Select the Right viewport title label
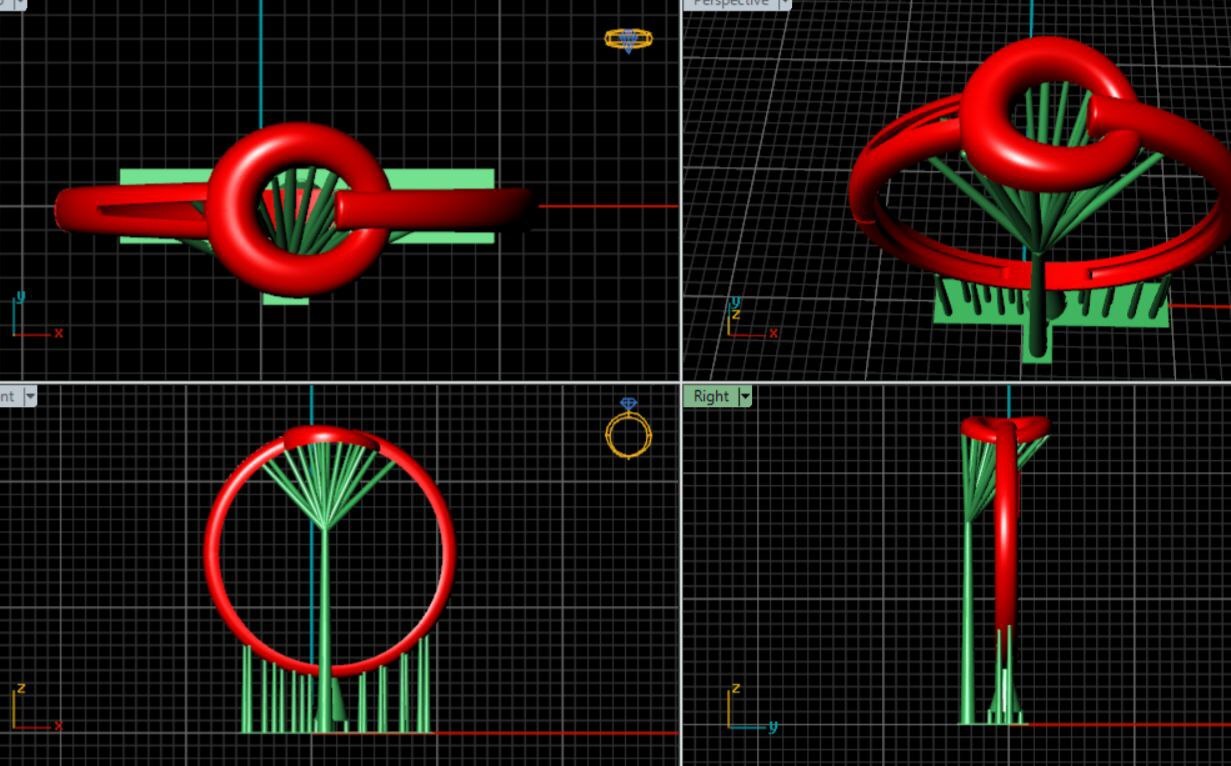The height and width of the screenshot is (766, 1231). click(x=711, y=396)
